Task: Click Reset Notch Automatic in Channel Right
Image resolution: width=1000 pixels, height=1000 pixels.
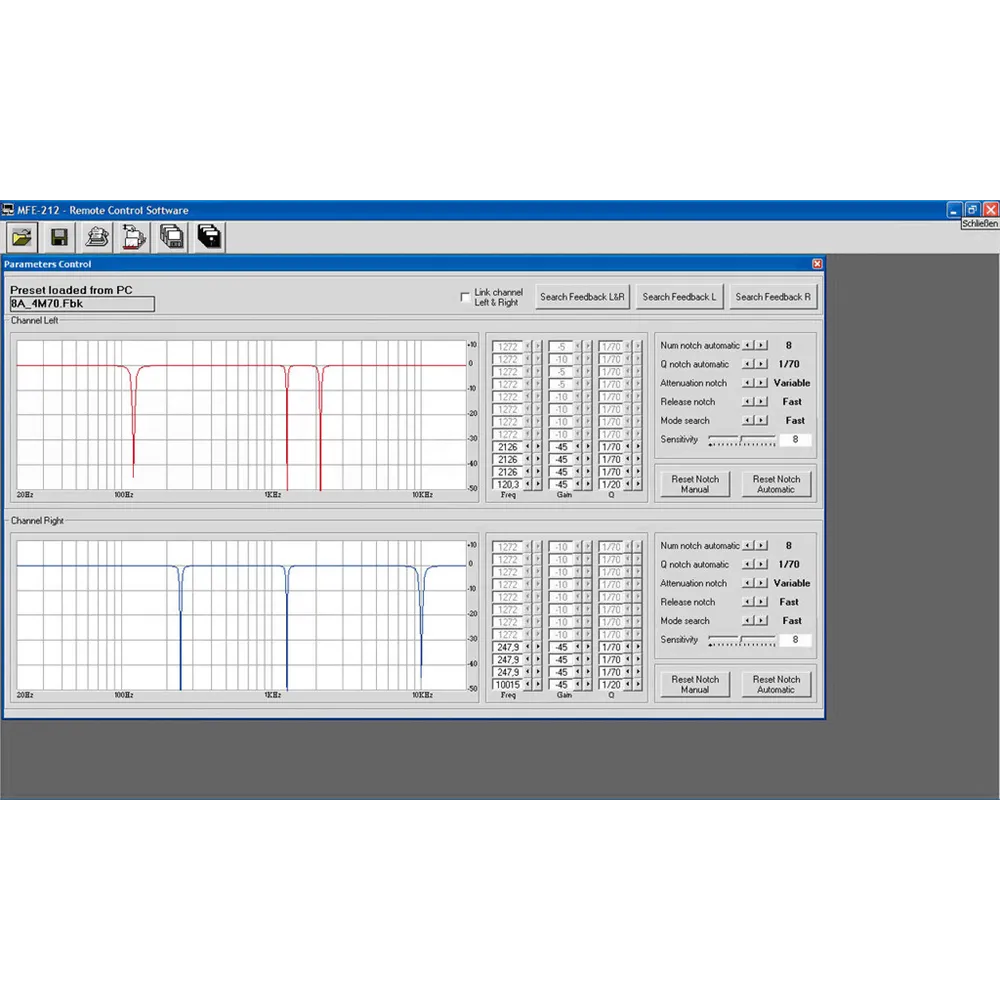Action: click(776, 684)
